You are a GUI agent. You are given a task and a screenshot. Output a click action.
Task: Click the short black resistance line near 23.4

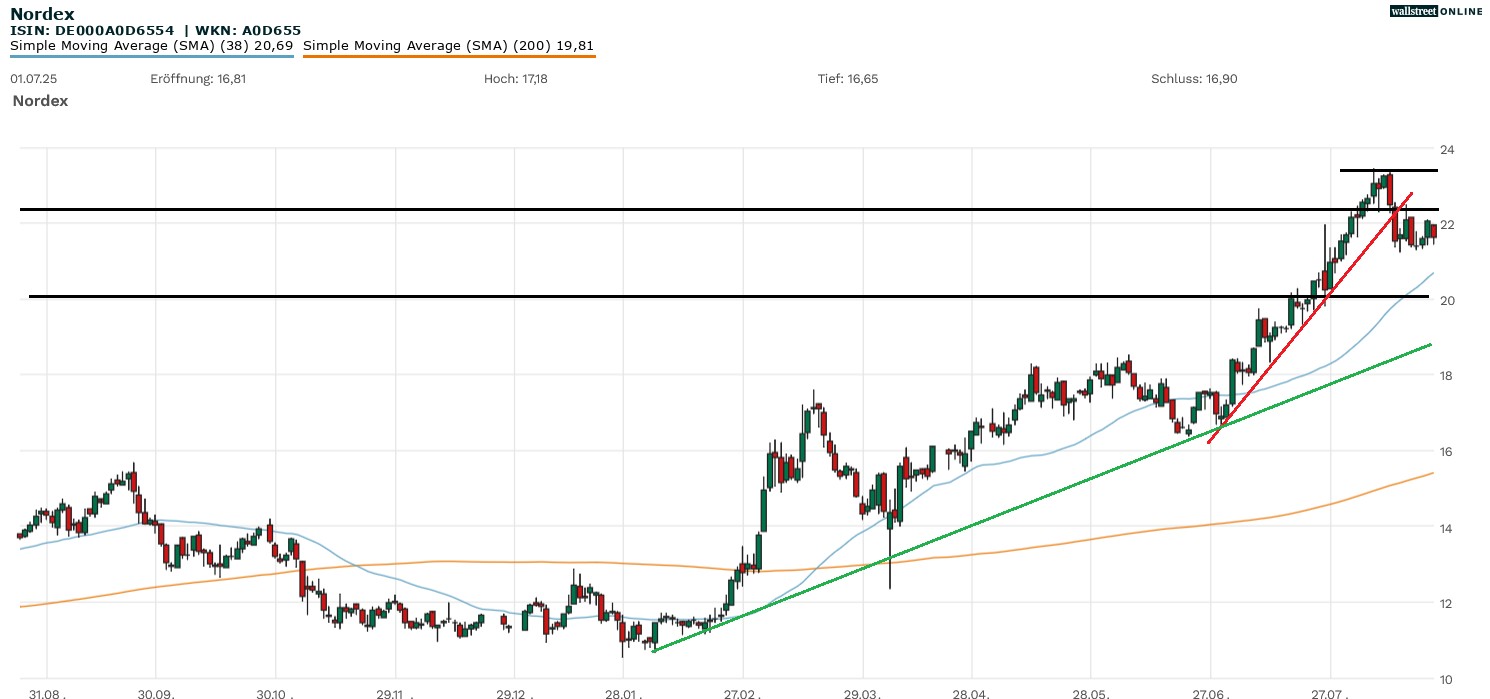click(x=1389, y=170)
